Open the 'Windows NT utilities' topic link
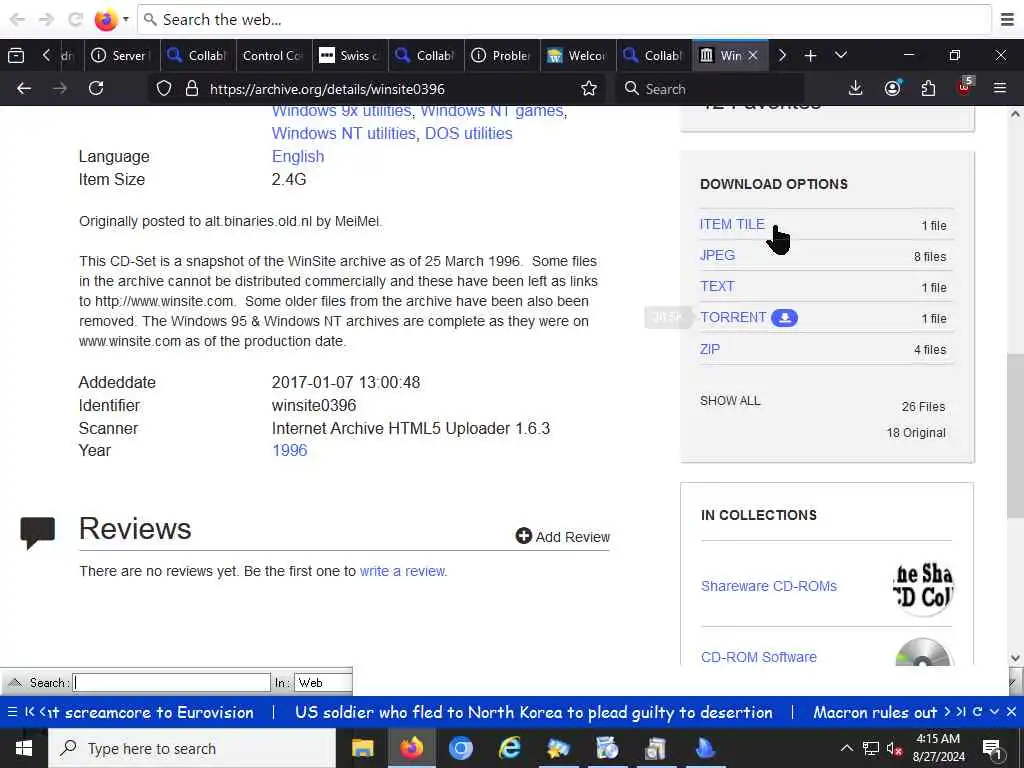 tap(344, 133)
